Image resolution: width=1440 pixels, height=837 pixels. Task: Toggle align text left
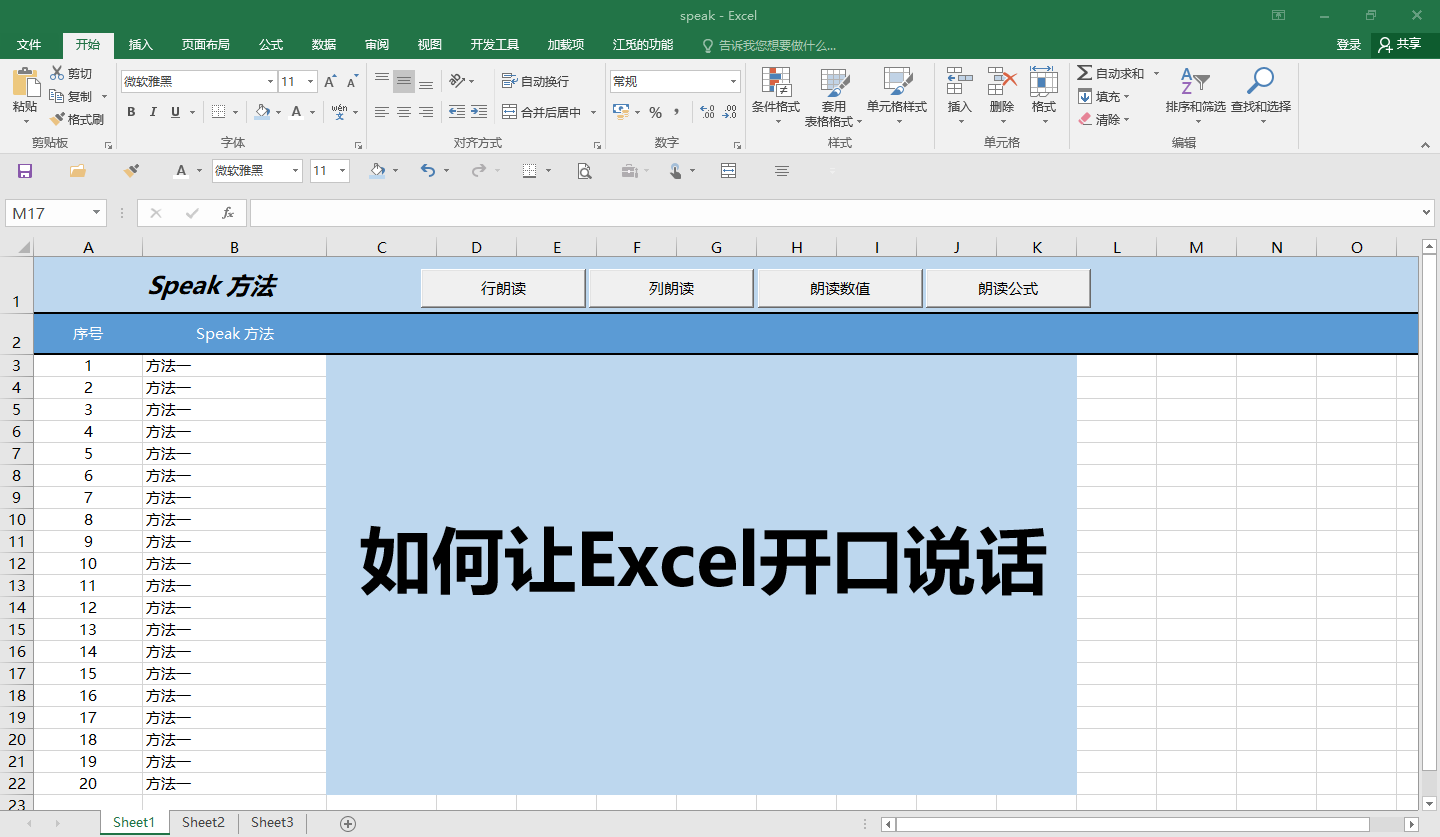(x=382, y=112)
